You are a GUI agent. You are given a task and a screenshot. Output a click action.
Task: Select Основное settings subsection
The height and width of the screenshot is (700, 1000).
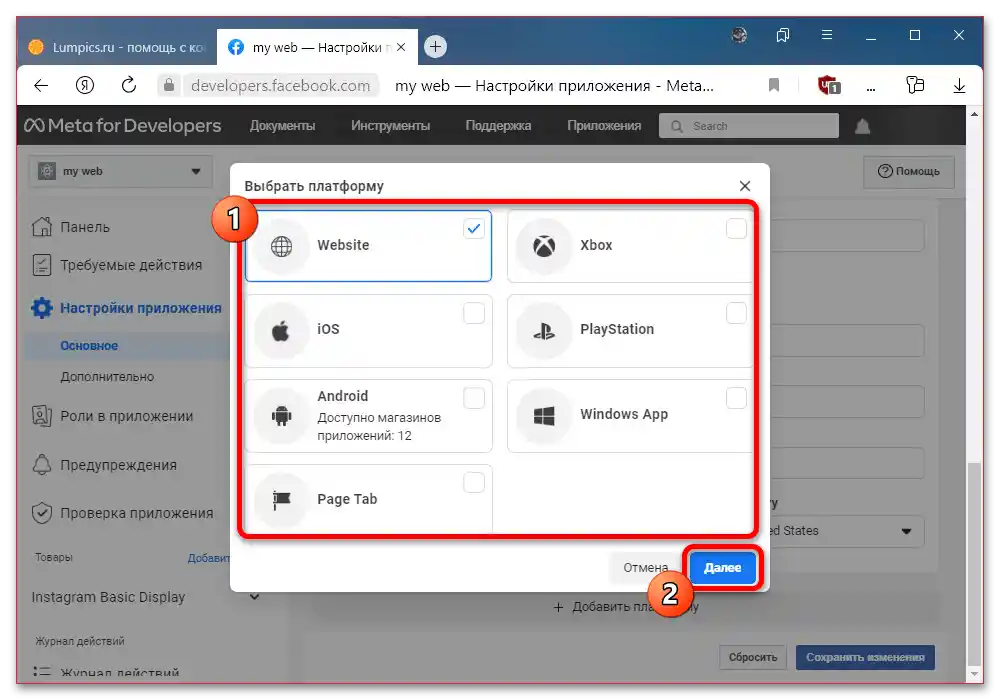click(89, 346)
